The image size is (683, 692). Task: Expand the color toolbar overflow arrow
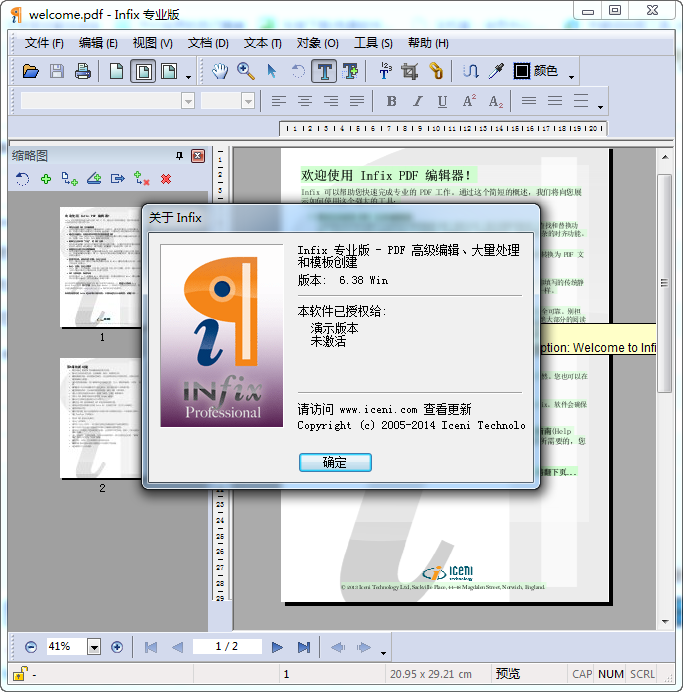coord(571,77)
